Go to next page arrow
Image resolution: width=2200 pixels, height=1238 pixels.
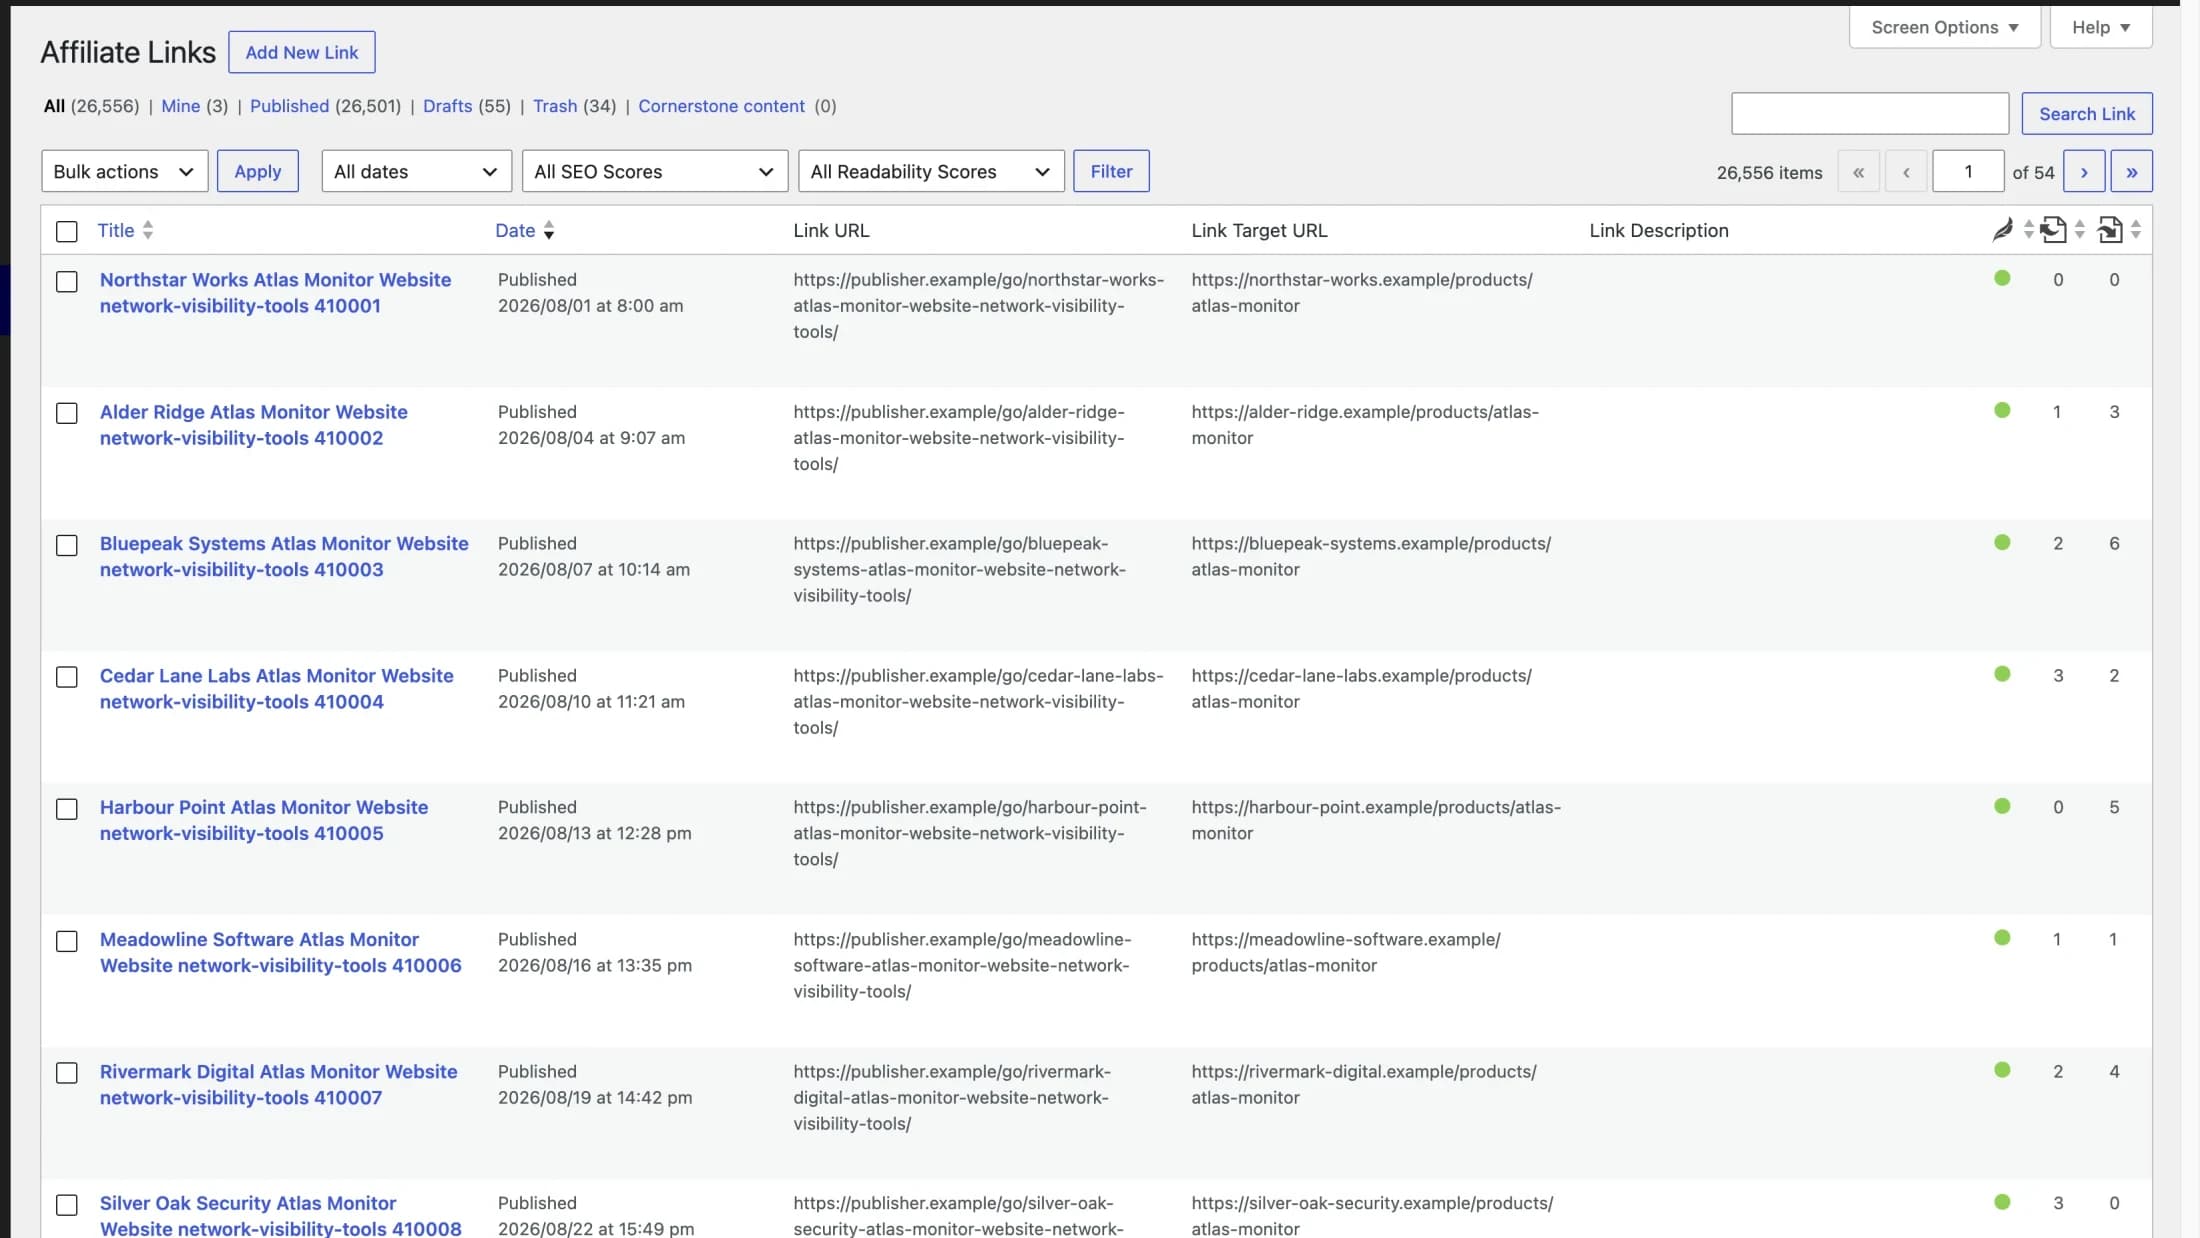[2084, 171]
